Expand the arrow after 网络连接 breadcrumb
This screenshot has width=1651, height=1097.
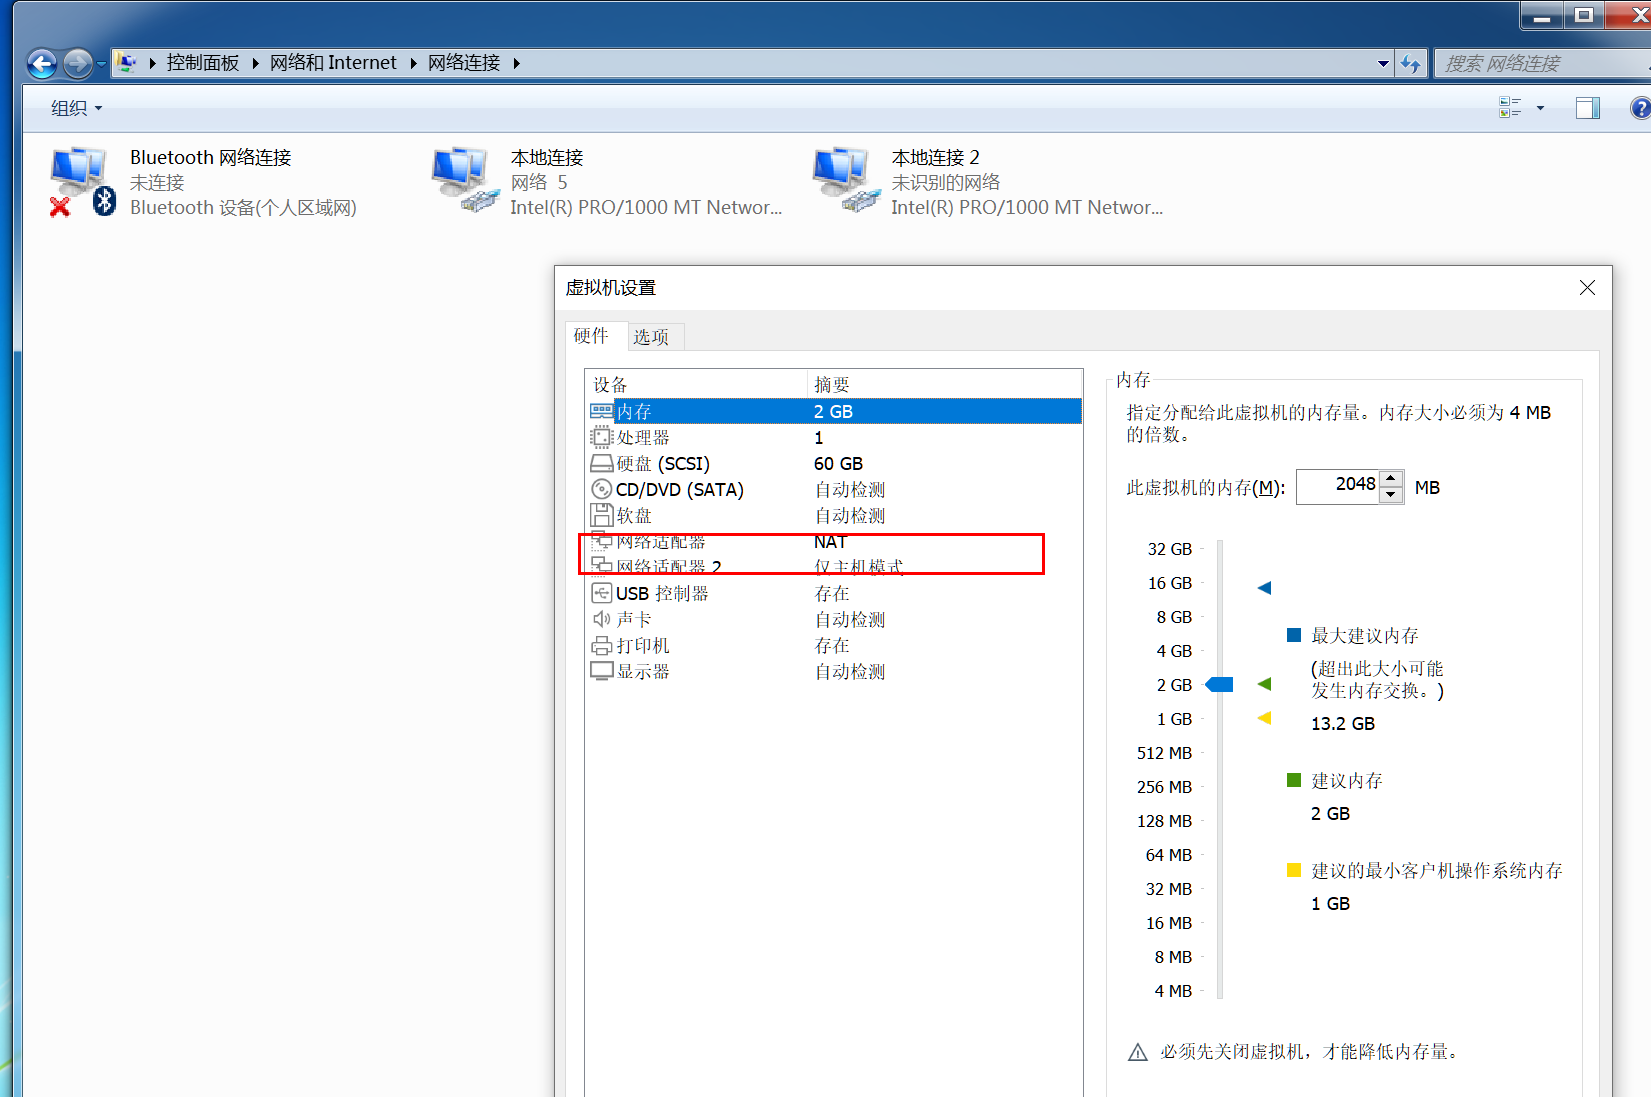click(x=516, y=63)
